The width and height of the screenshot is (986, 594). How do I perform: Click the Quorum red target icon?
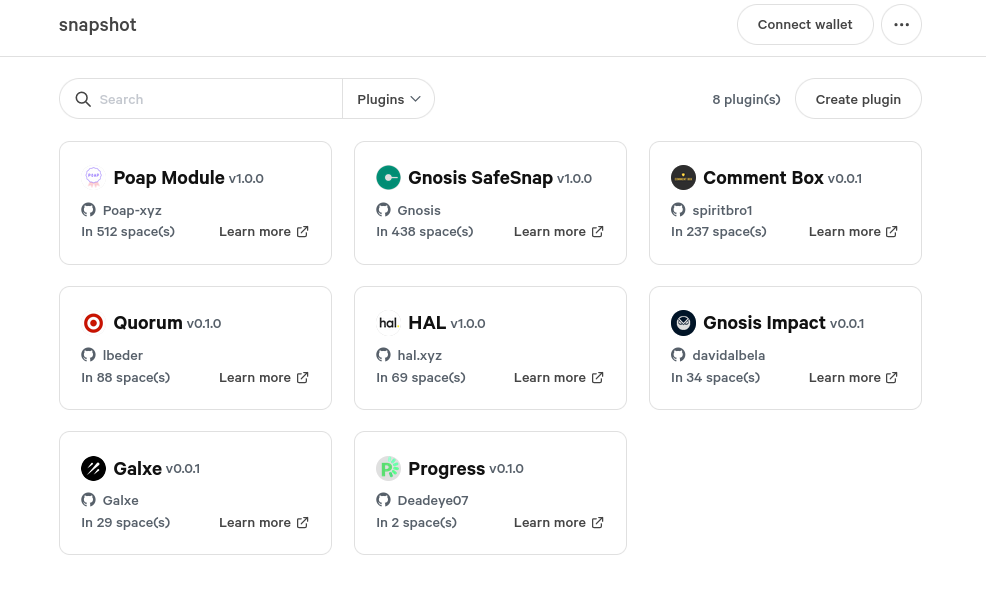[x=93, y=323]
